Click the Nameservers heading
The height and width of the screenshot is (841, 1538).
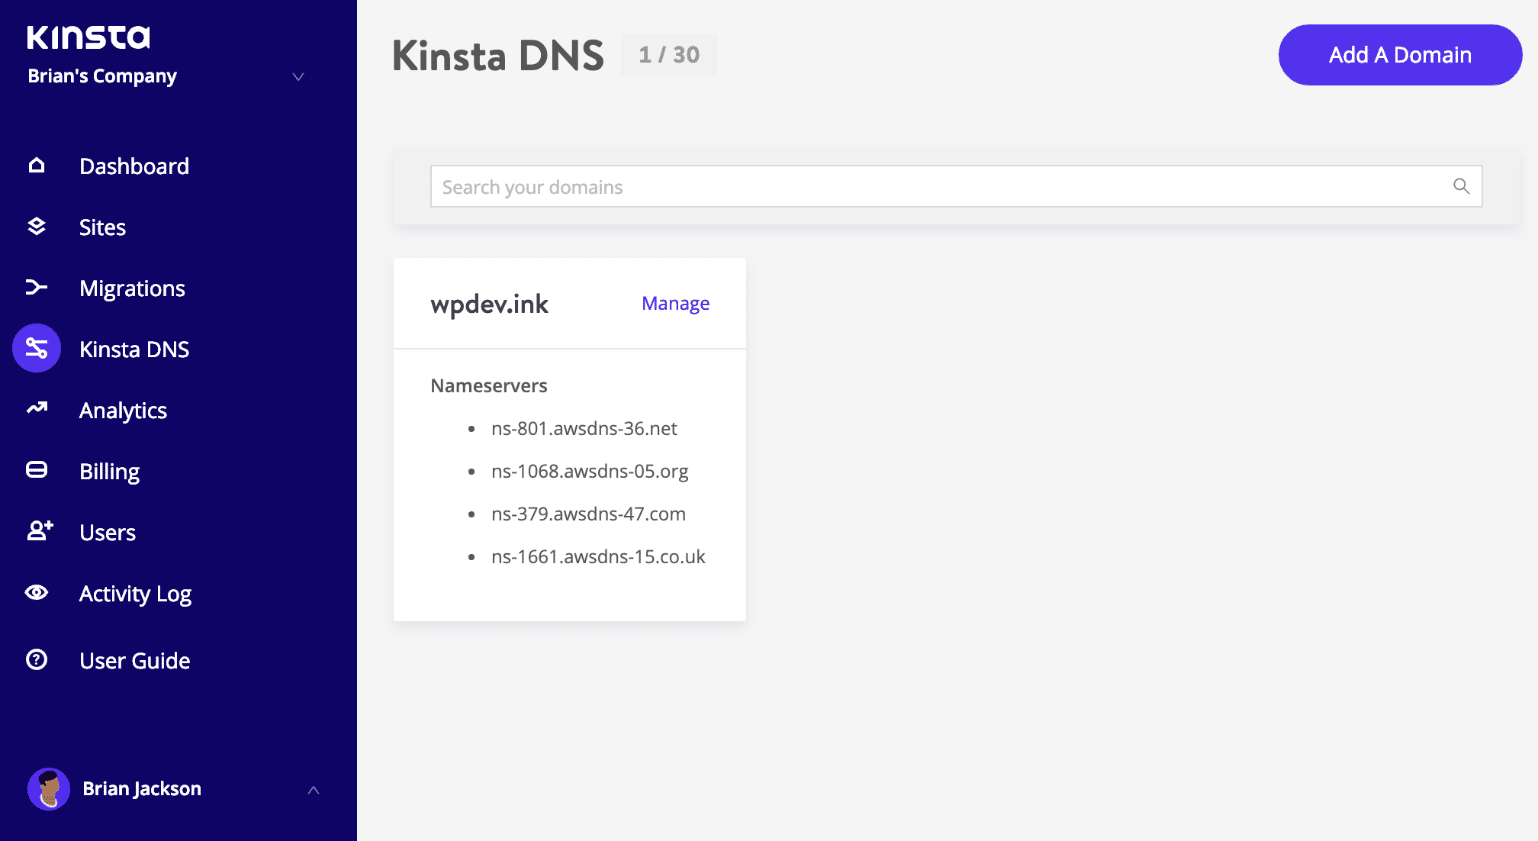(489, 385)
